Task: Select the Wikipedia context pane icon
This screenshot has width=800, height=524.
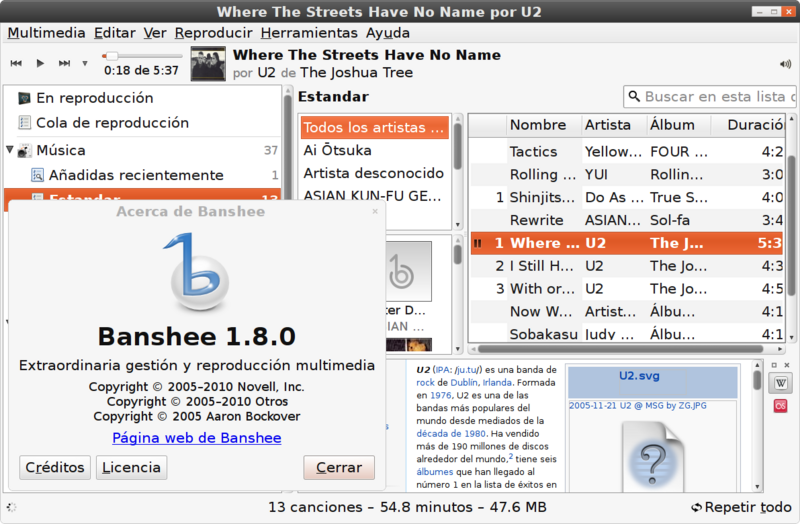Action: [780, 381]
